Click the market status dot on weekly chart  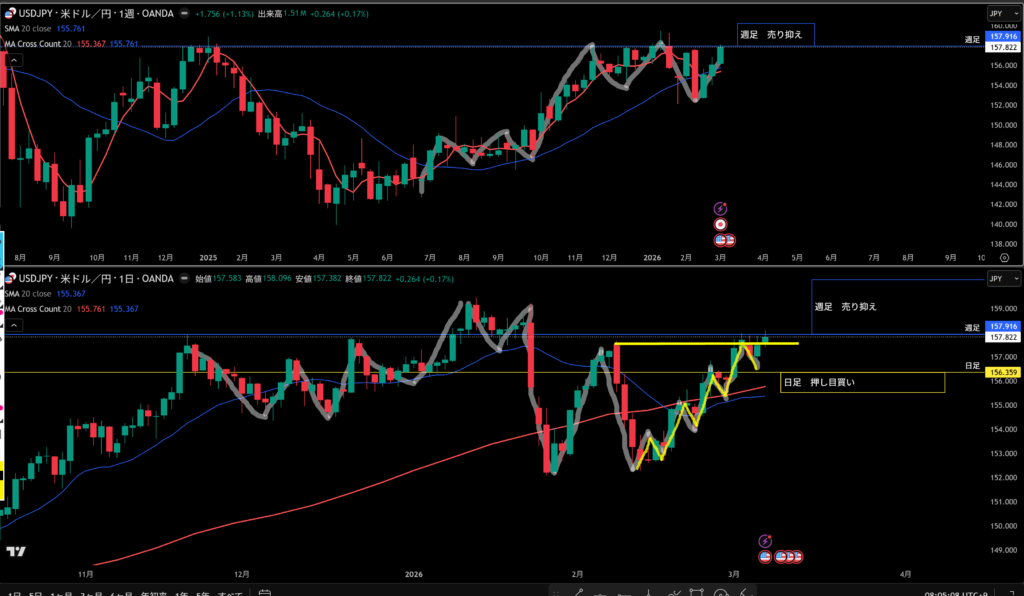(x=184, y=15)
